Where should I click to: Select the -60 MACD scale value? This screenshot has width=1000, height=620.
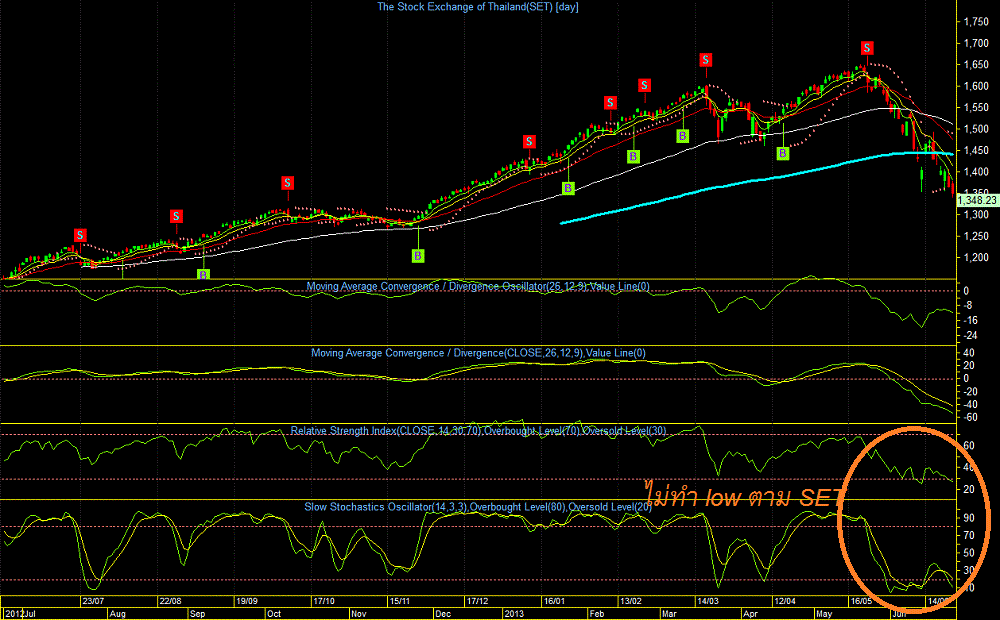coord(969,418)
